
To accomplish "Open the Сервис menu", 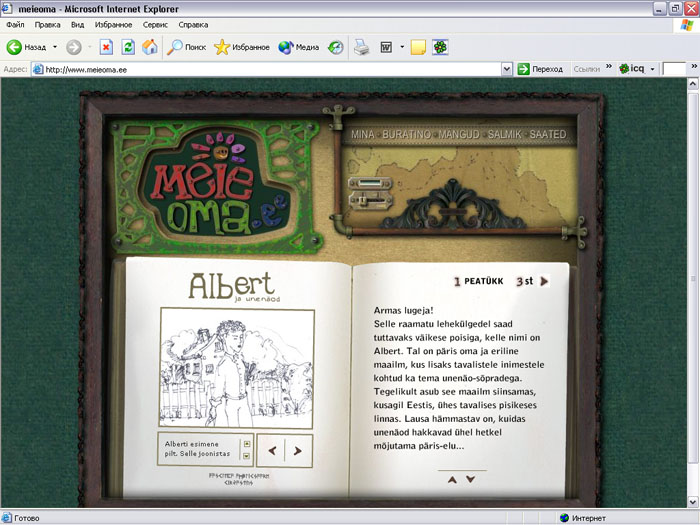I will (x=155, y=25).
